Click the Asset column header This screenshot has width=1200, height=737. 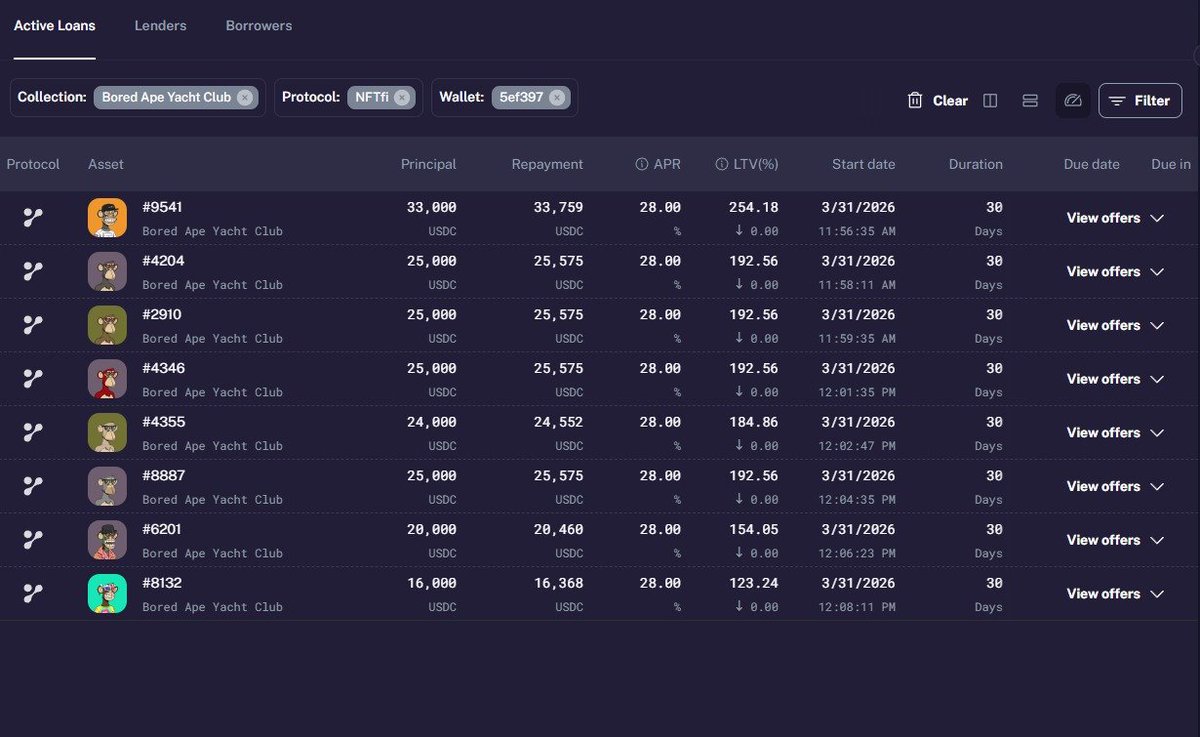(106, 164)
